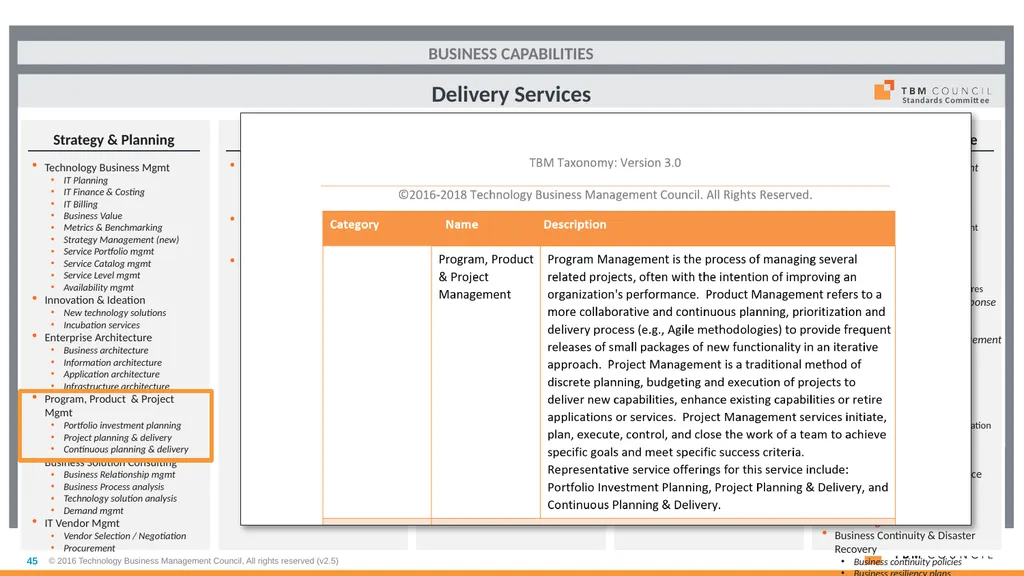The width and height of the screenshot is (1024, 576).
Task: Select the 'Description' table column header
Action: [x=575, y=225]
